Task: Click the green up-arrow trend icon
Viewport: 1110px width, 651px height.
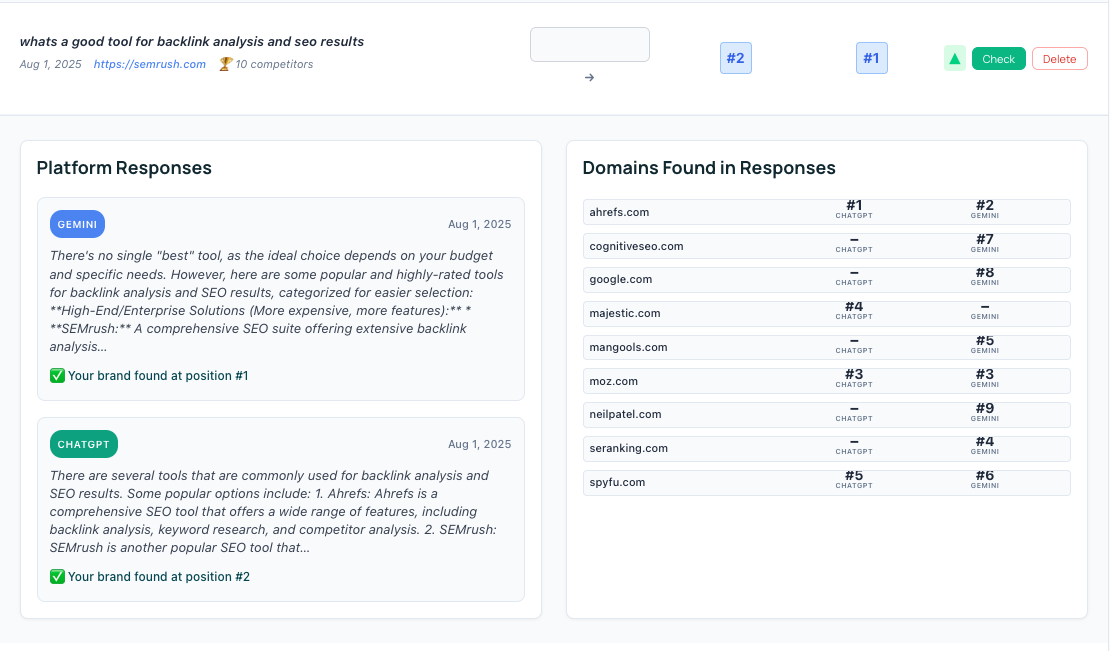Action: [954, 59]
